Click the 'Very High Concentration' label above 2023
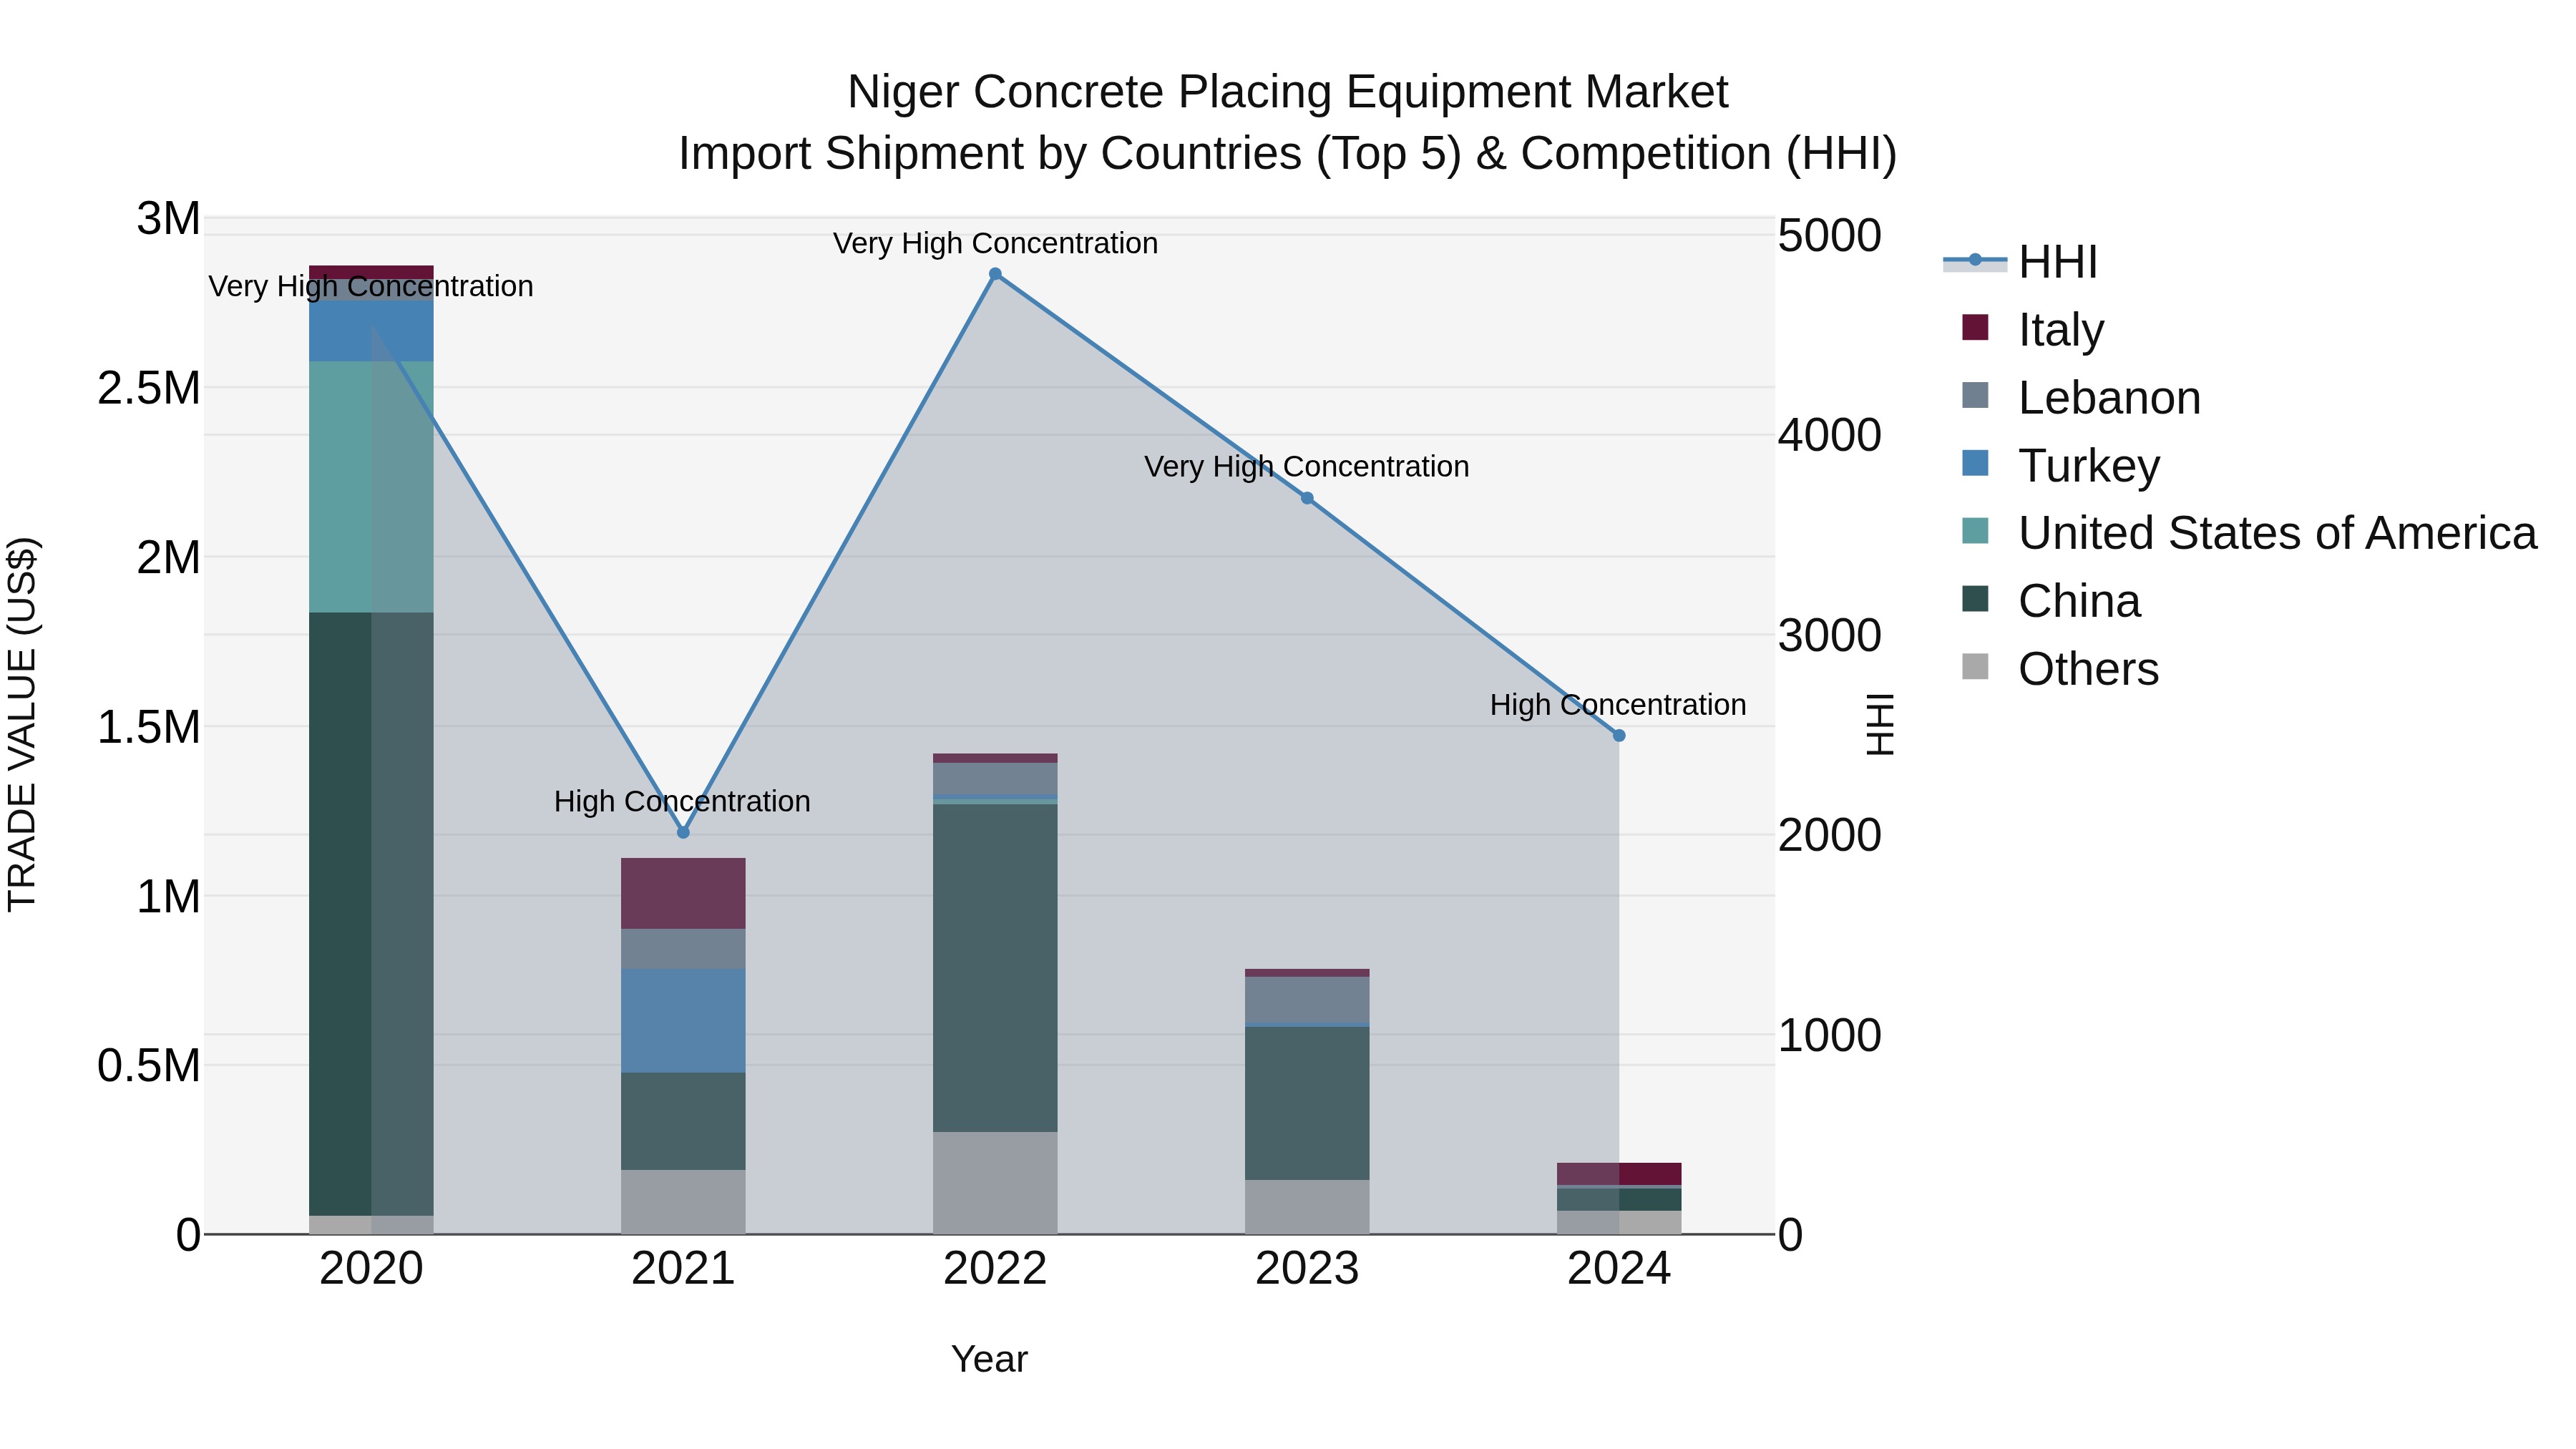 coord(1306,466)
